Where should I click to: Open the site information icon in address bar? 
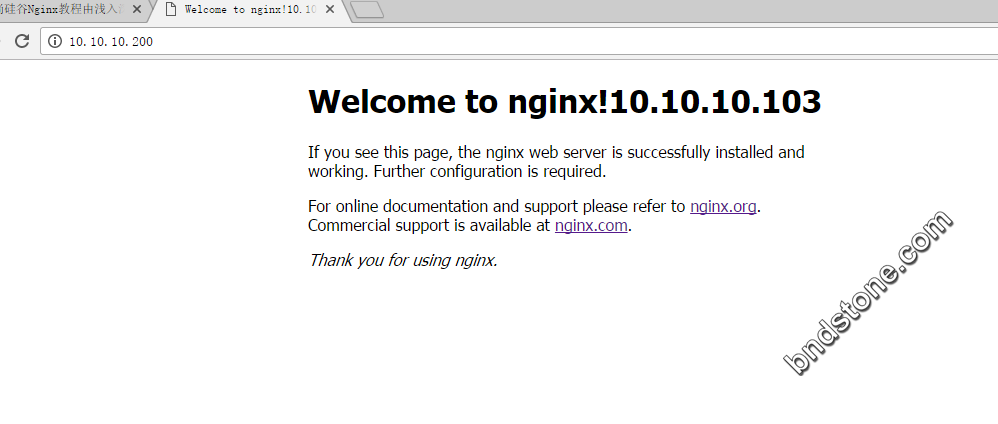click(x=55, y=41)
